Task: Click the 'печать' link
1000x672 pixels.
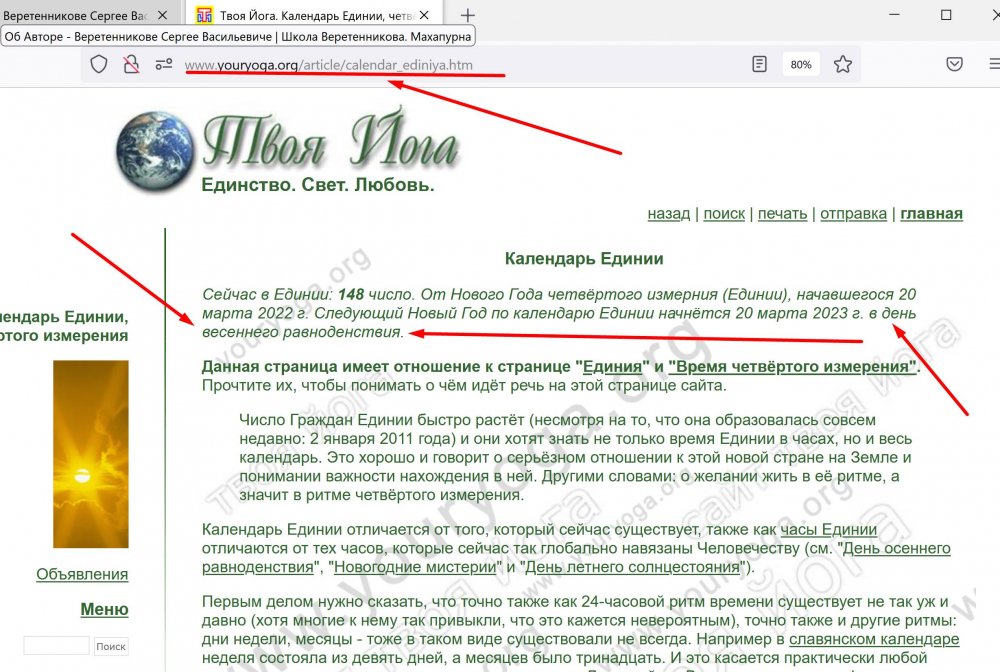Action: [782, 214]
